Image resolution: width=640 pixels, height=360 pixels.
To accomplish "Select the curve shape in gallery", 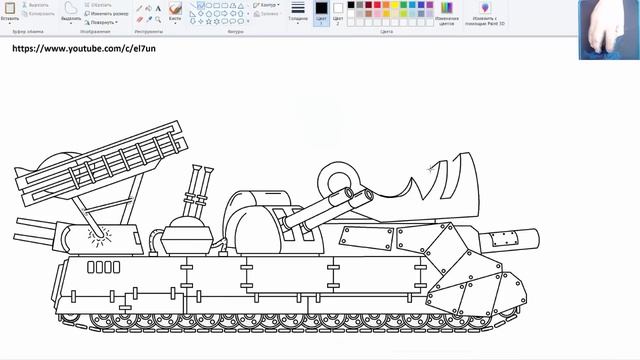I will pos(200,5).
